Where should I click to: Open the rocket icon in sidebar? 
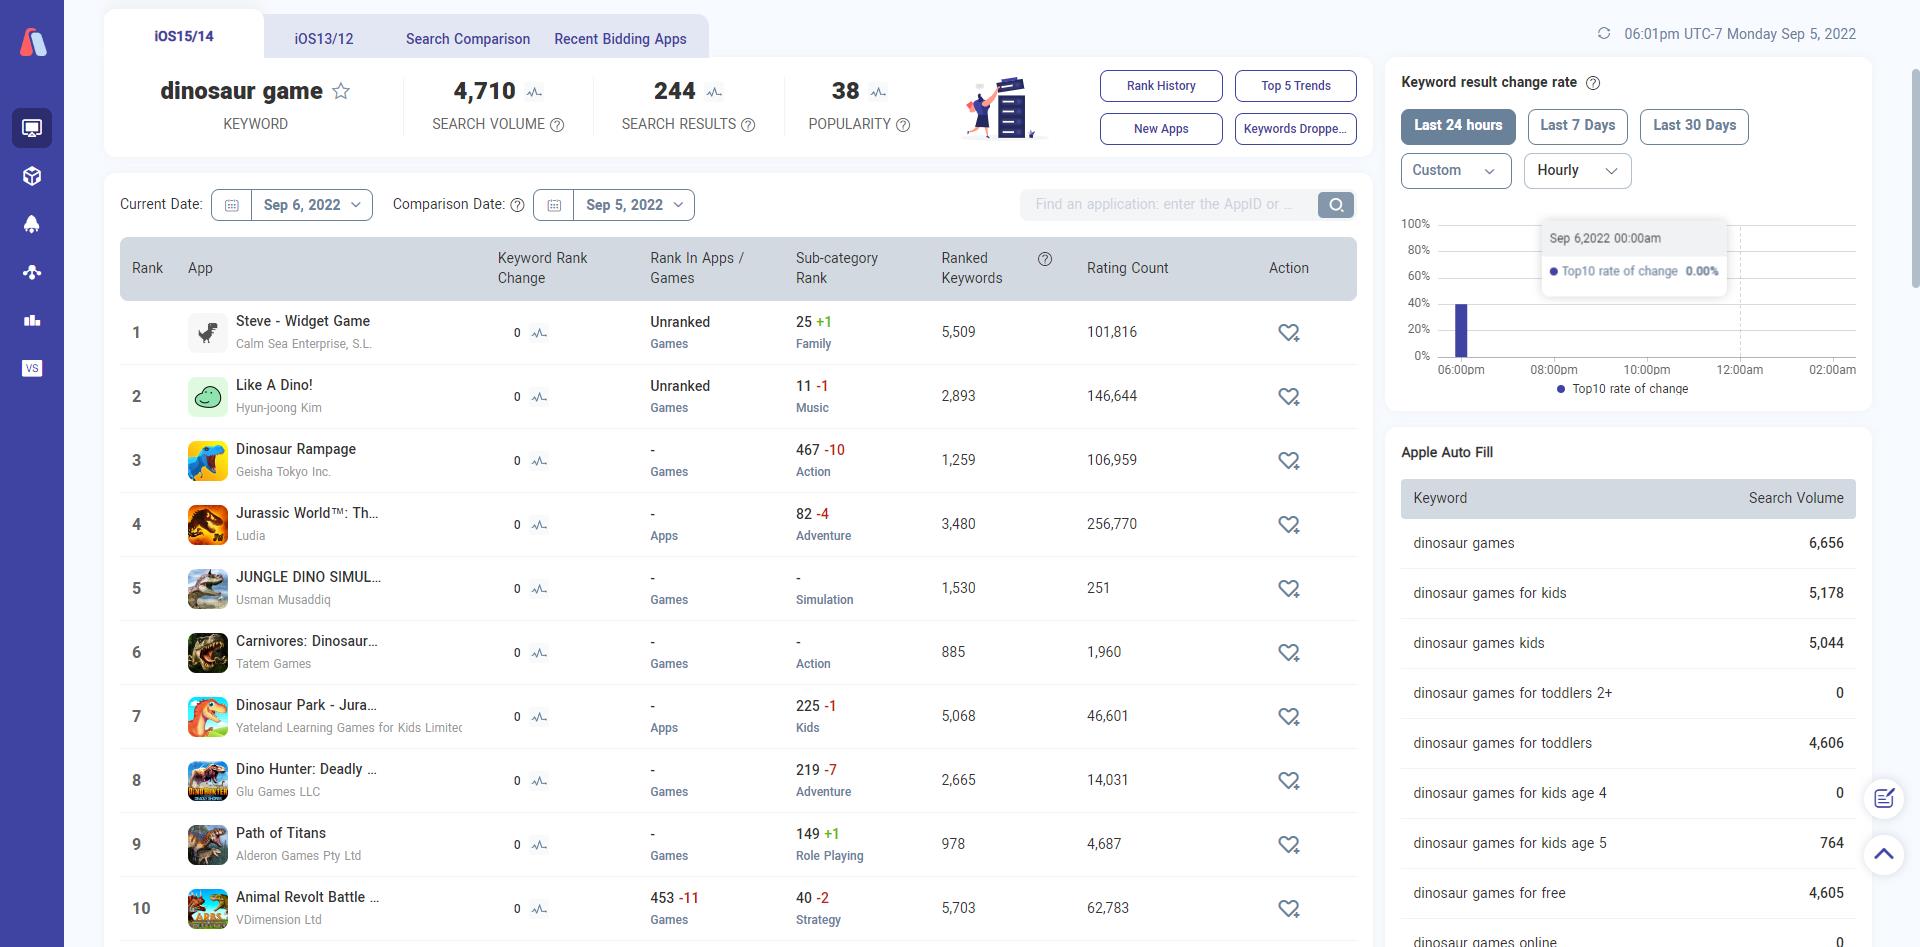click(x=32, y=224)
